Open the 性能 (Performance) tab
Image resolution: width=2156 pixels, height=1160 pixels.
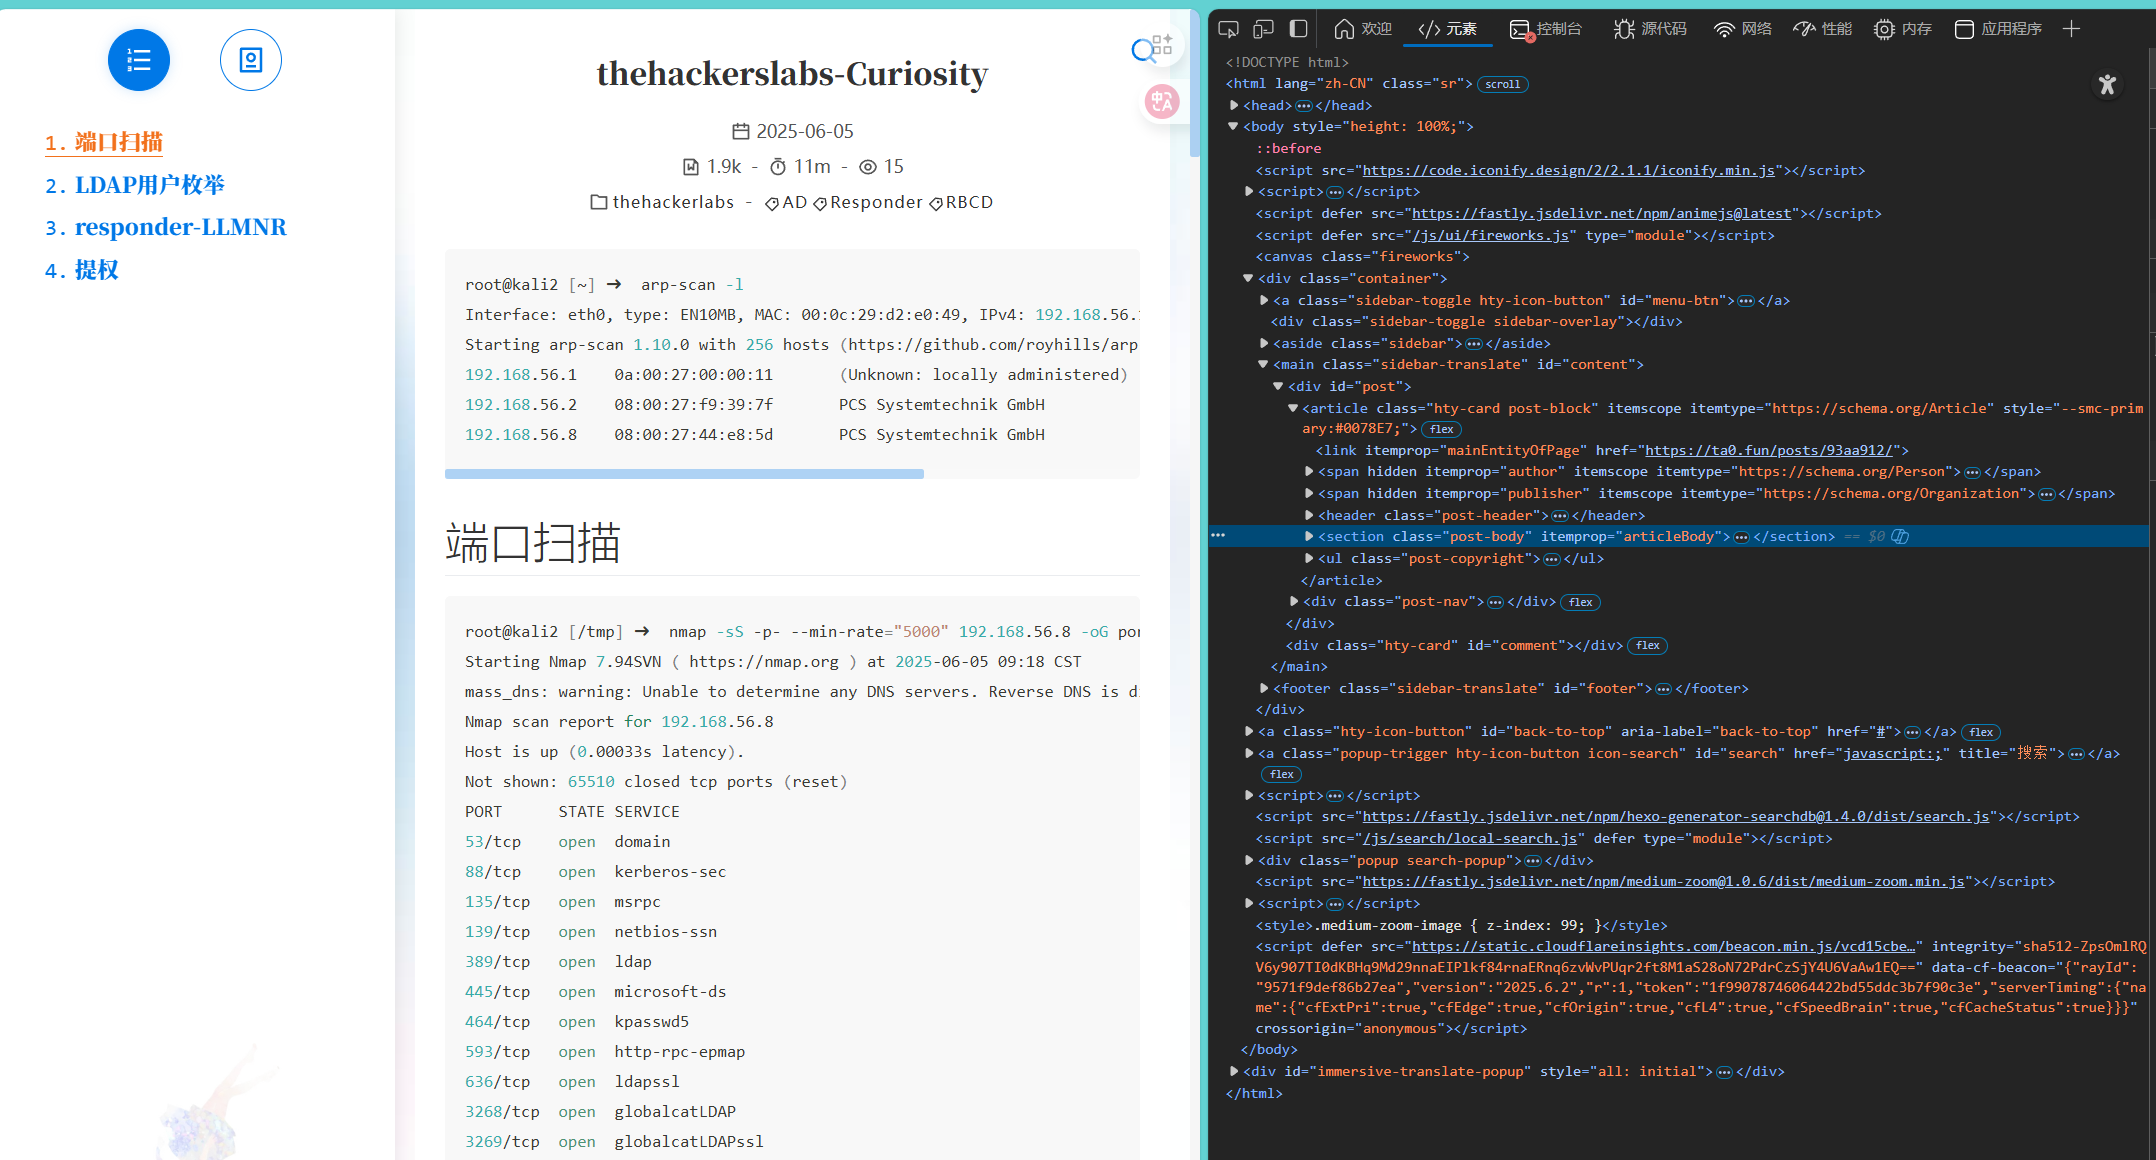1822,29
